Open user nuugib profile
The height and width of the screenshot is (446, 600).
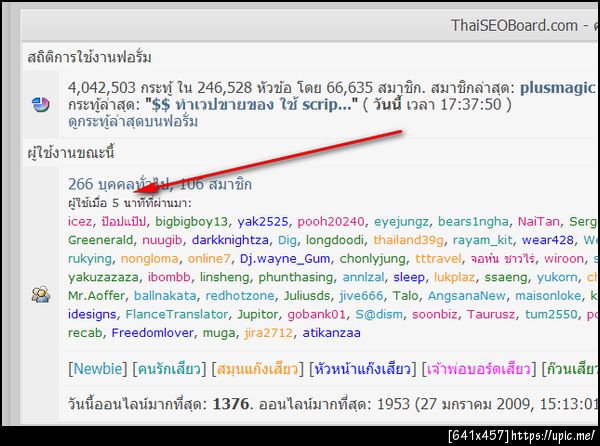(x=162, y=240)
